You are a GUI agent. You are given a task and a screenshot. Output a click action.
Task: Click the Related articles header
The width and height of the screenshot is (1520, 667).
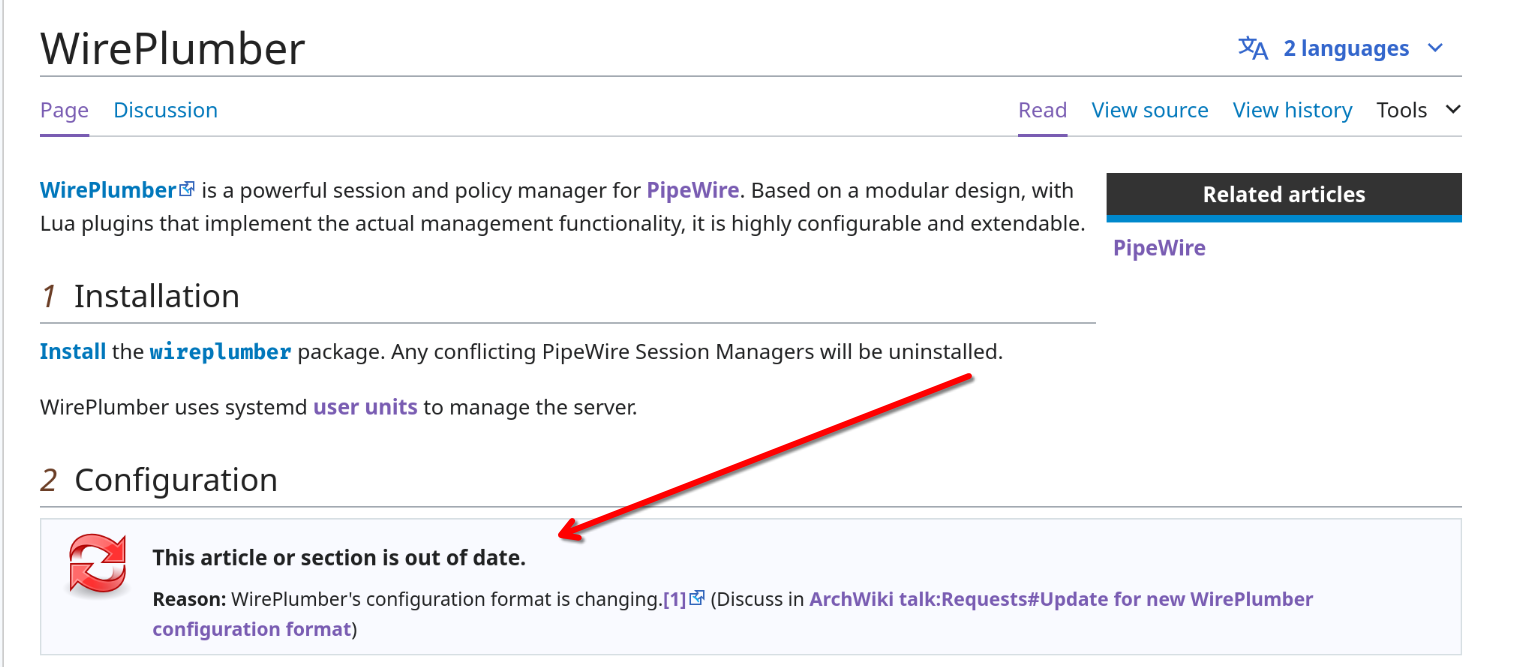tap(1284, 195)
